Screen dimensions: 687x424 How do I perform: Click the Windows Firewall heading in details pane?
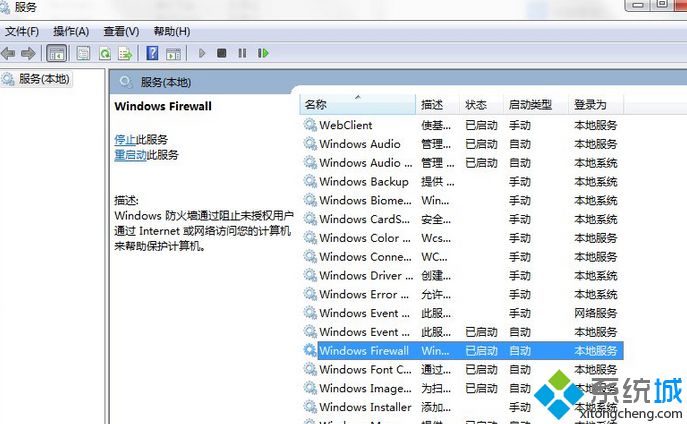pos(163,106)
